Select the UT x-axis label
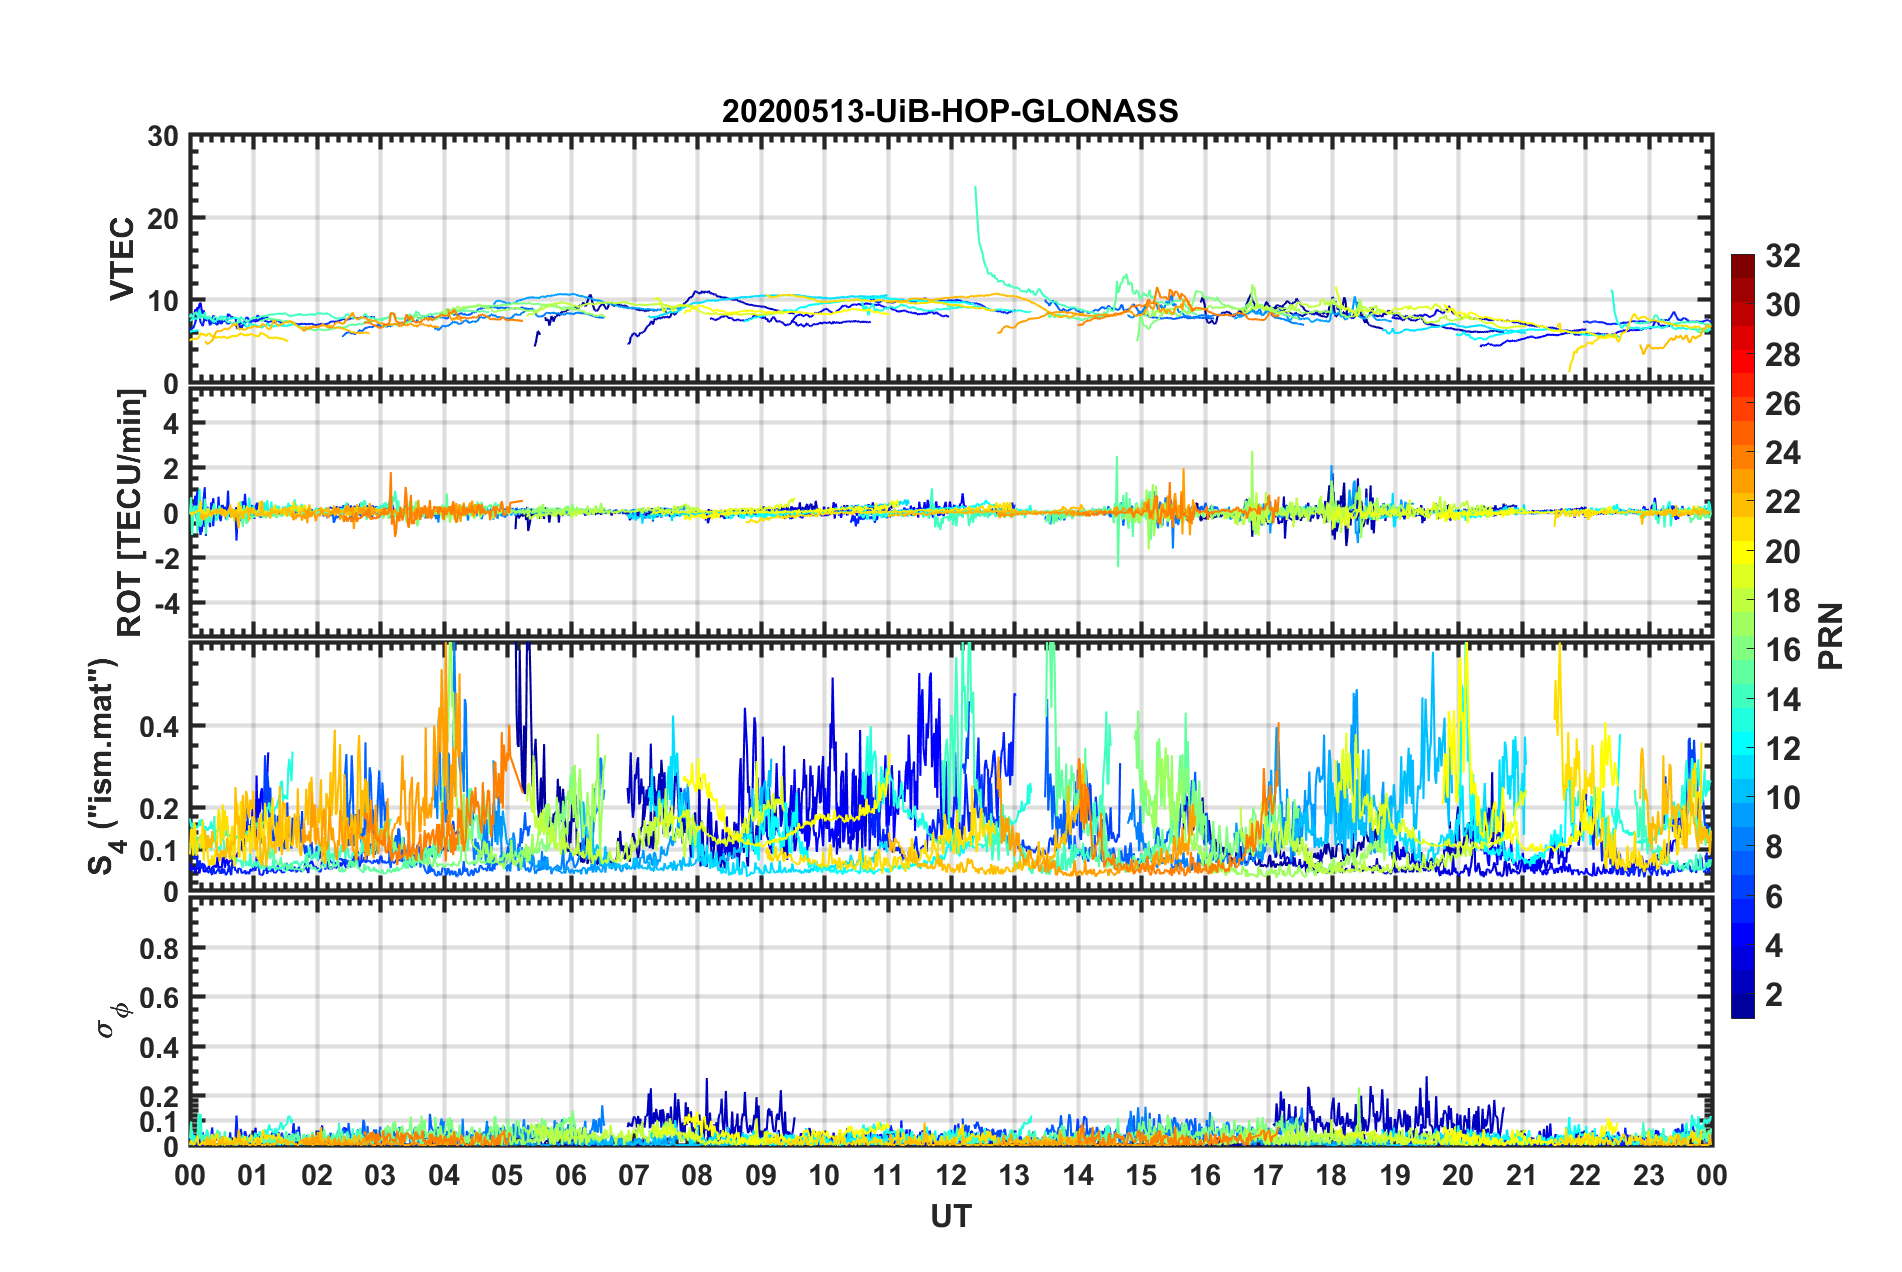The width and height of the screenshot is (1902, 1272). pyautogui.click(x=951, y=1216)
